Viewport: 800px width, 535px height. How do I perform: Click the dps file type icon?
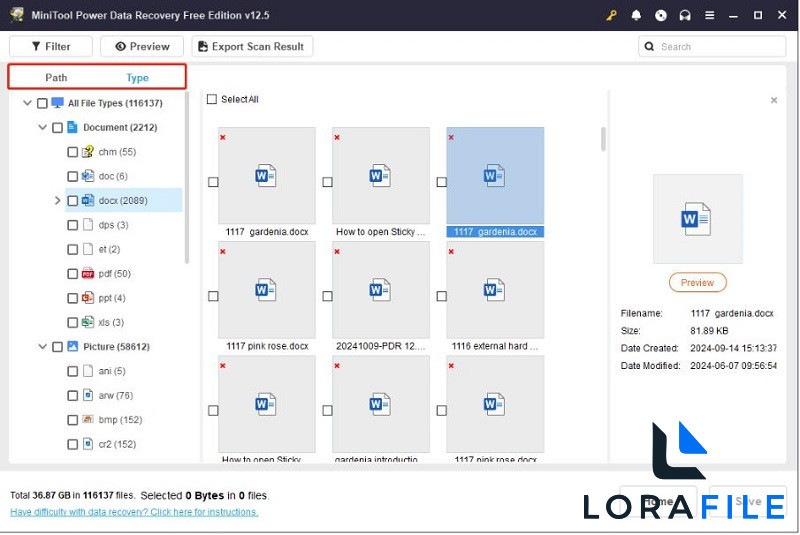(x=88, y=225)
